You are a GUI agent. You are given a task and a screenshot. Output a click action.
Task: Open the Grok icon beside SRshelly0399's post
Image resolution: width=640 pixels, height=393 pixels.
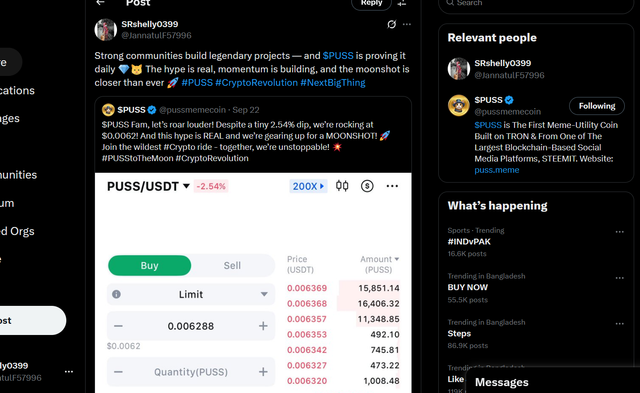[x=391, y=24]
